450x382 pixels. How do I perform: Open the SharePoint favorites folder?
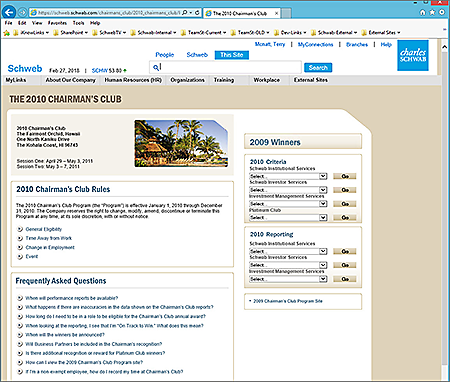[x=71, y=33]
